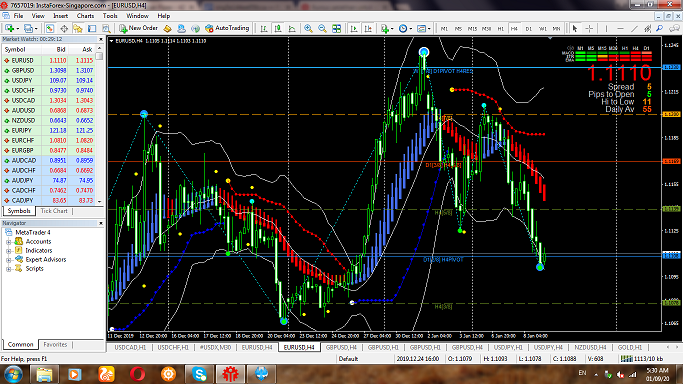This screenshot has width=683, height=384.
Task: Toggle chart auto scroll
Action: click(354, 28)
